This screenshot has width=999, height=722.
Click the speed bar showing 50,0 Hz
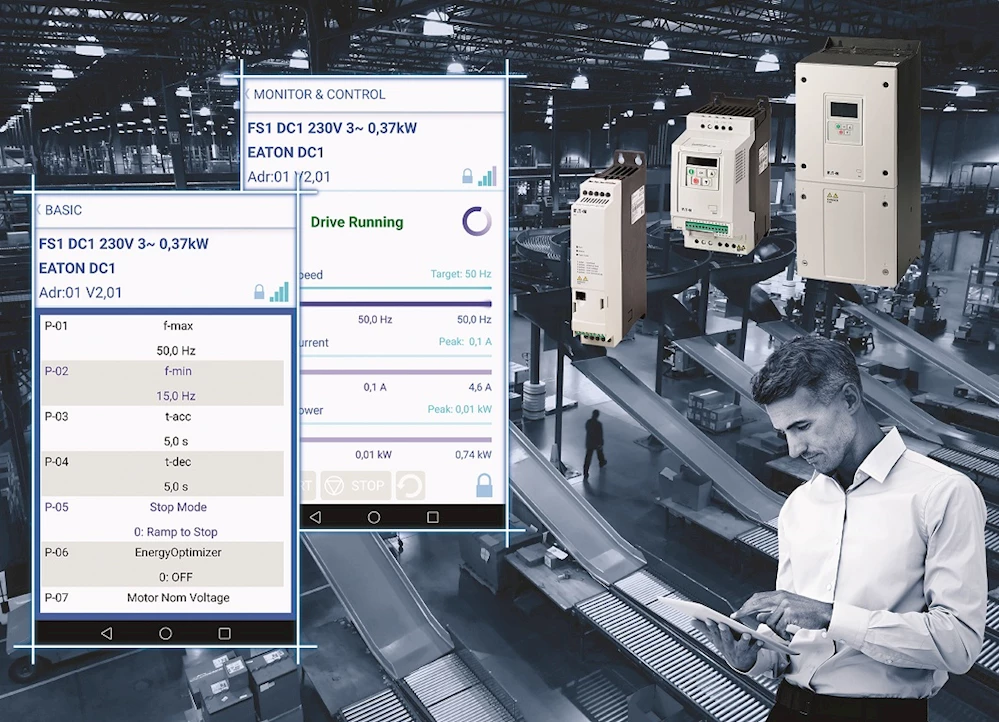(x=396, y=304)
